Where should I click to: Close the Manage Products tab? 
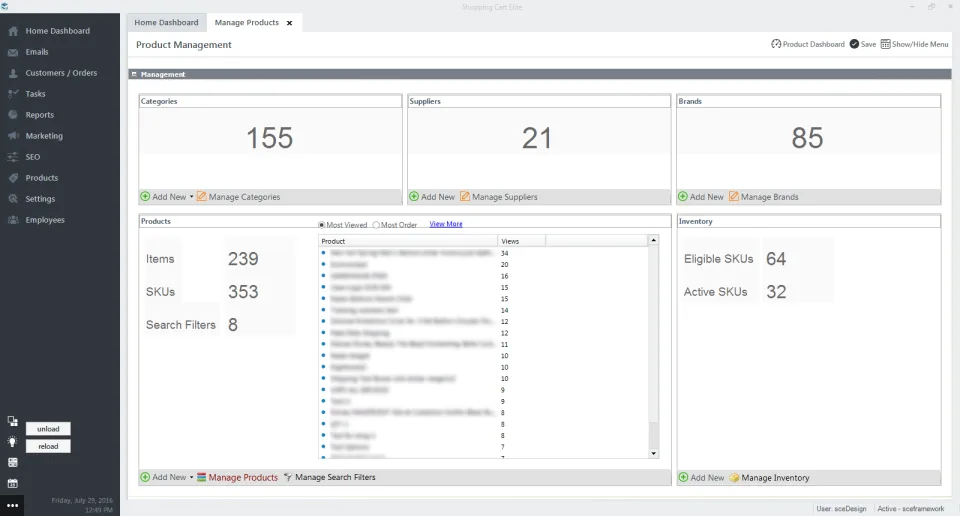[x=290, y=23]
